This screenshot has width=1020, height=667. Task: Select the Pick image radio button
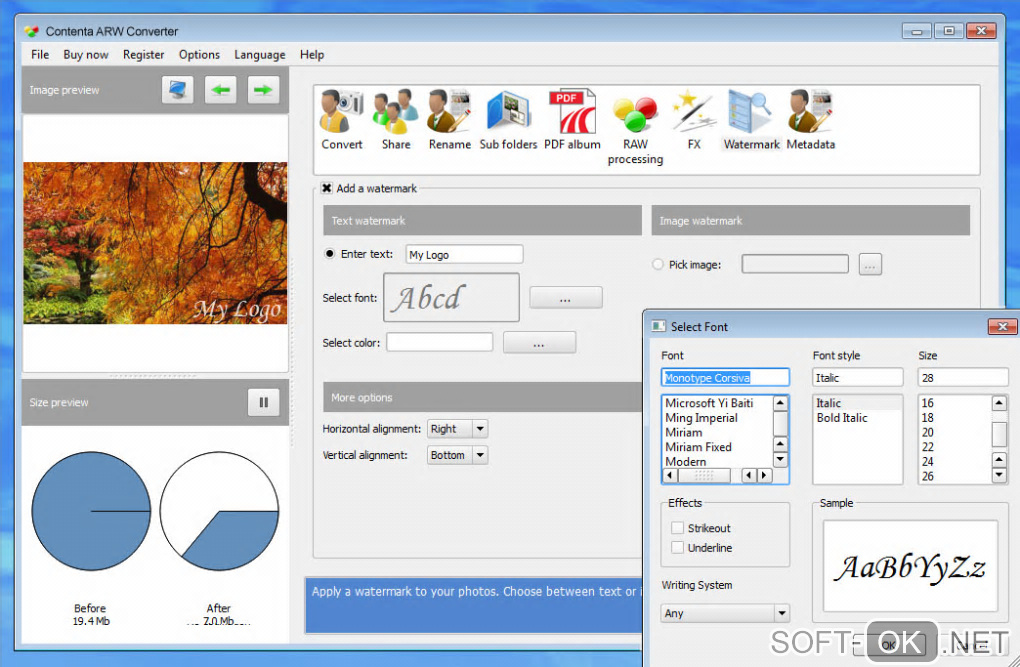(x=658, y=264)
